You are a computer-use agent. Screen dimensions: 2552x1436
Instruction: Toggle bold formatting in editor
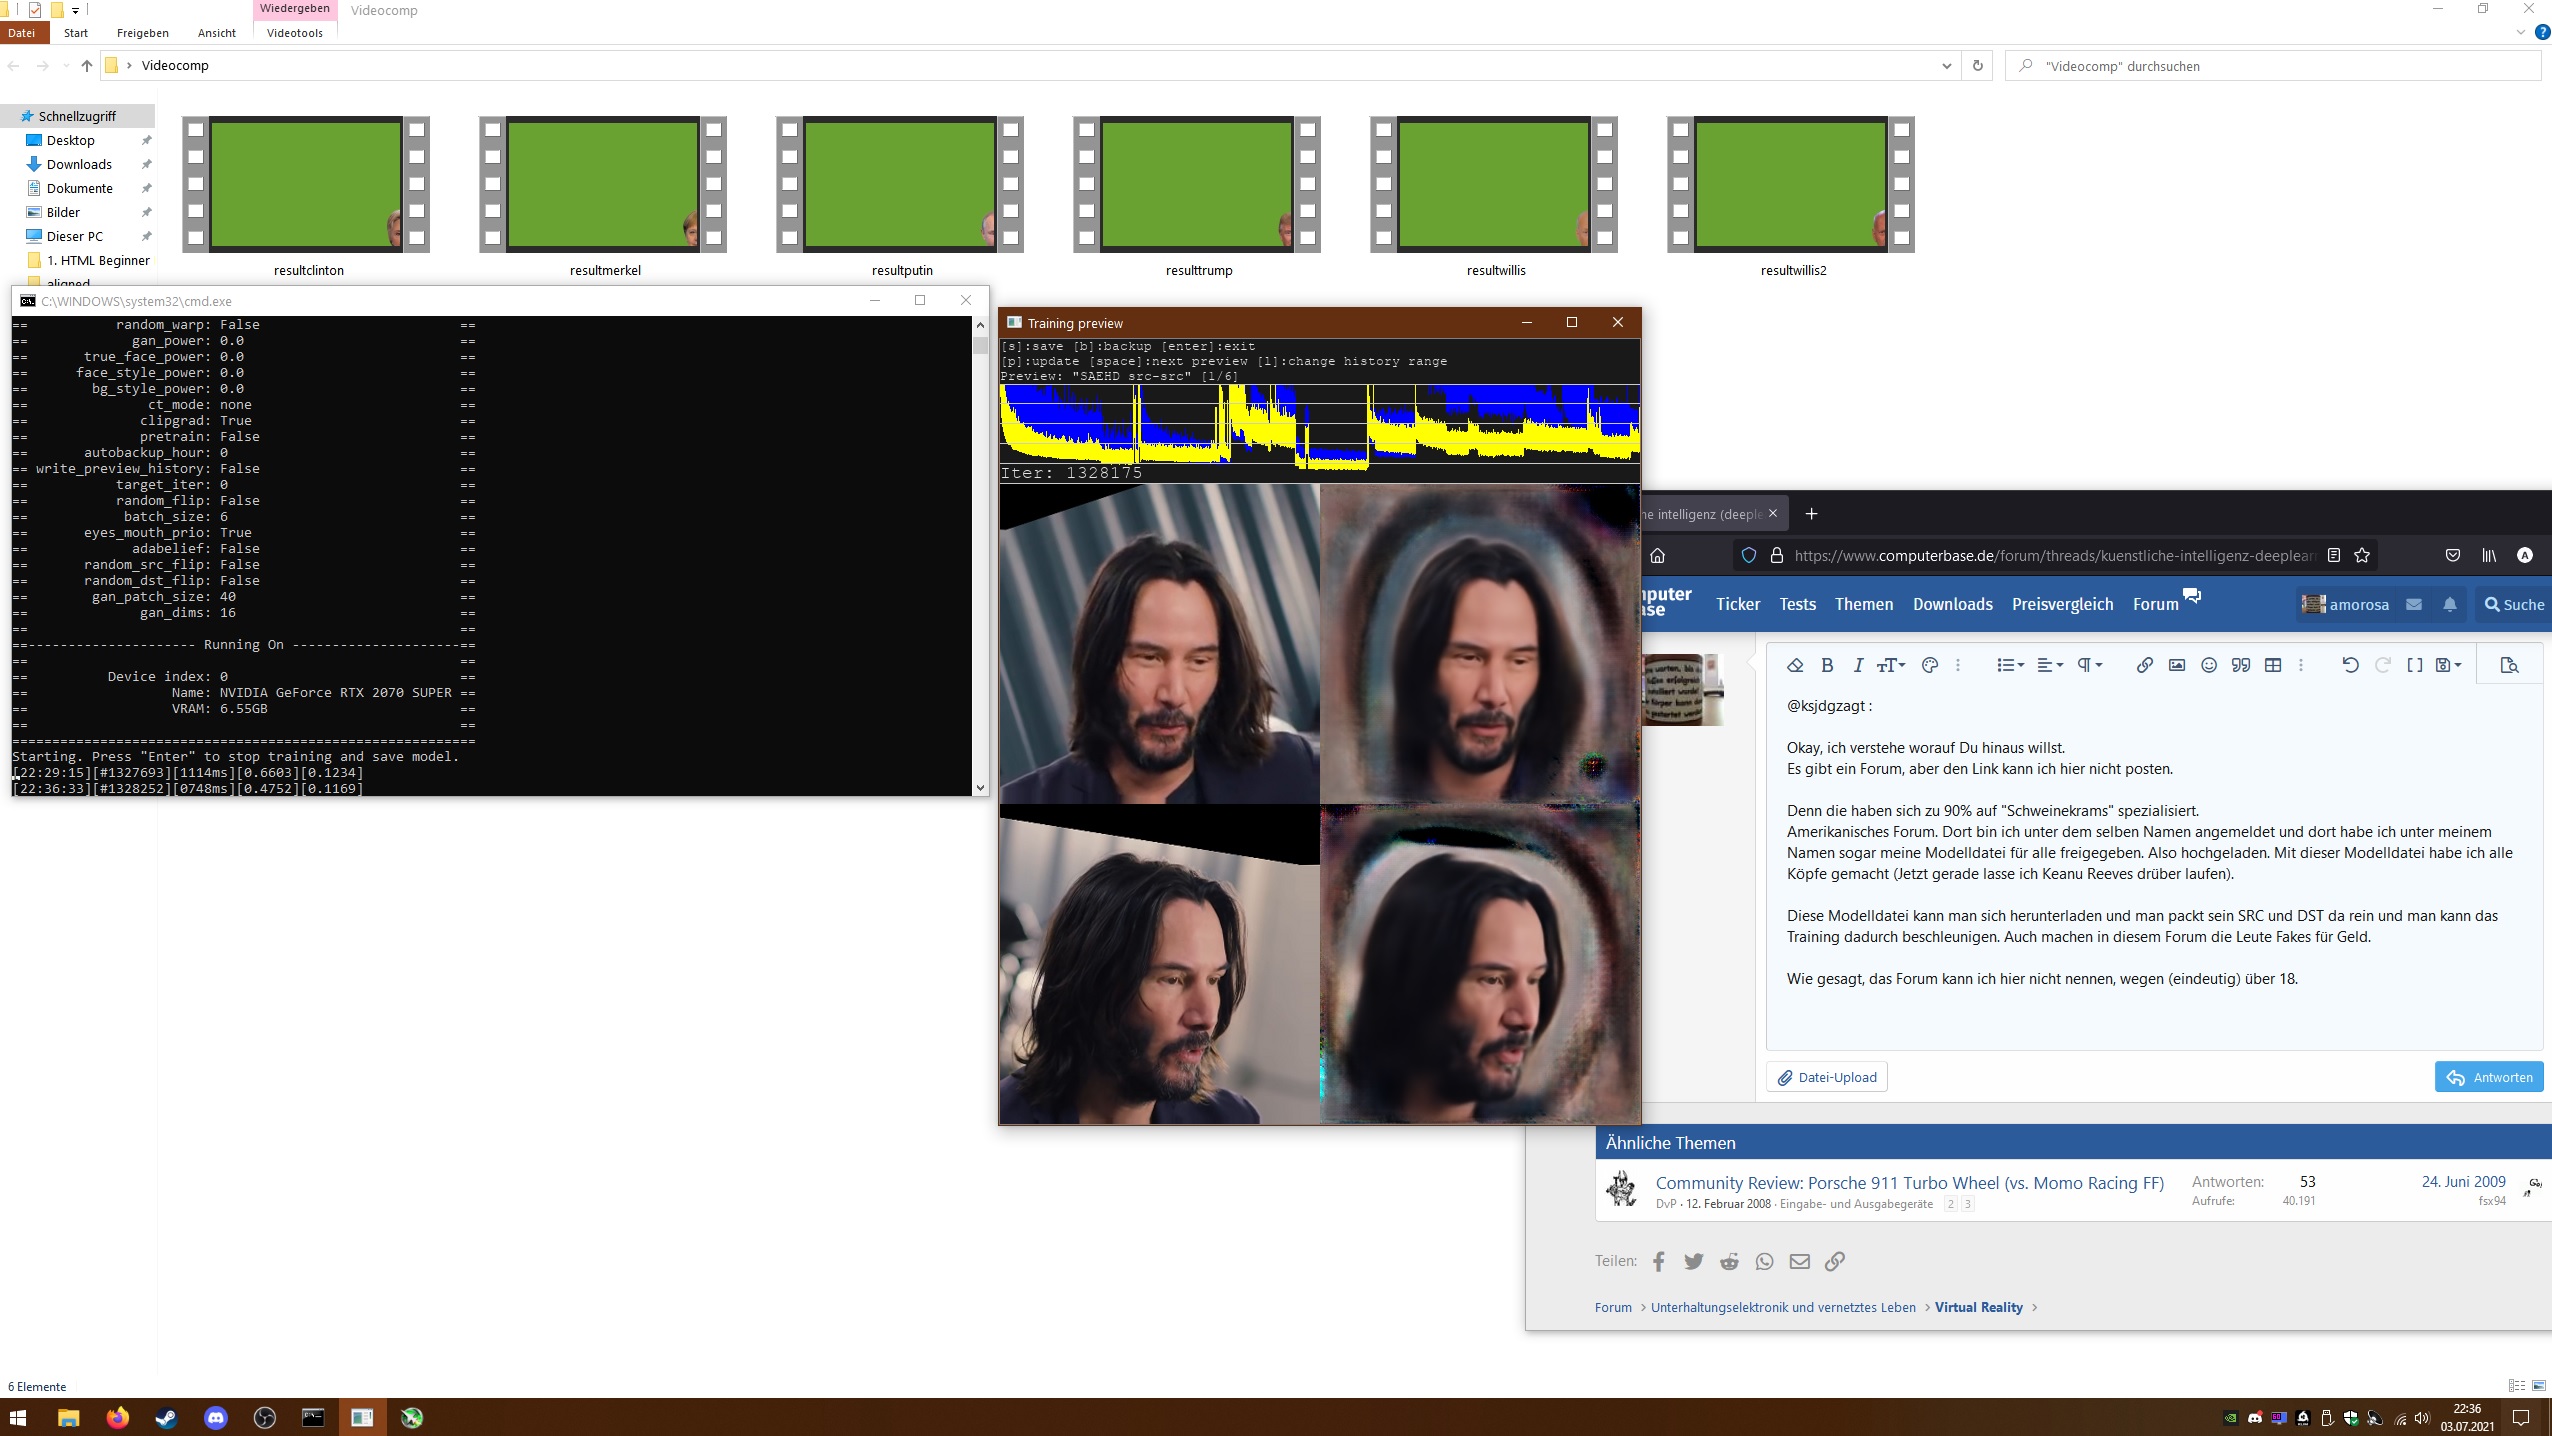[1827, 665]
